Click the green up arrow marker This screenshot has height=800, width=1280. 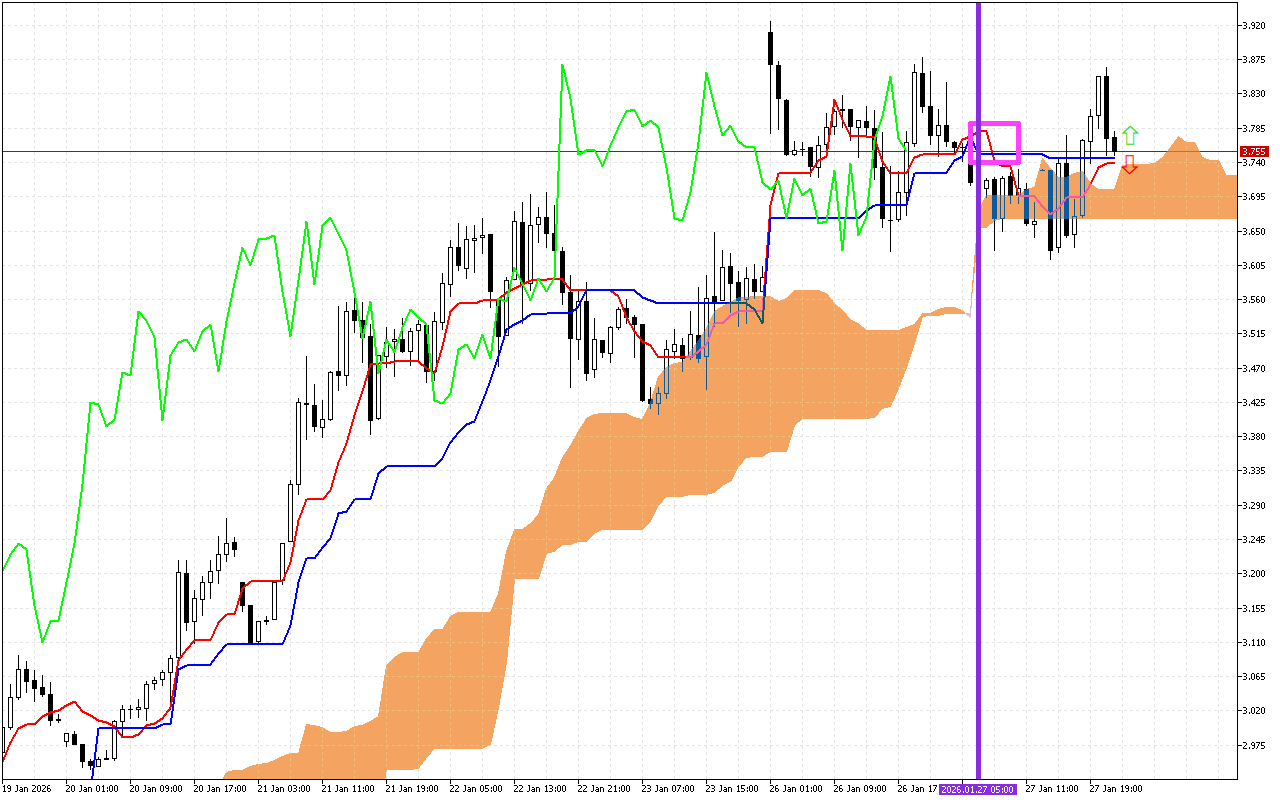(x=1129, y=135)
